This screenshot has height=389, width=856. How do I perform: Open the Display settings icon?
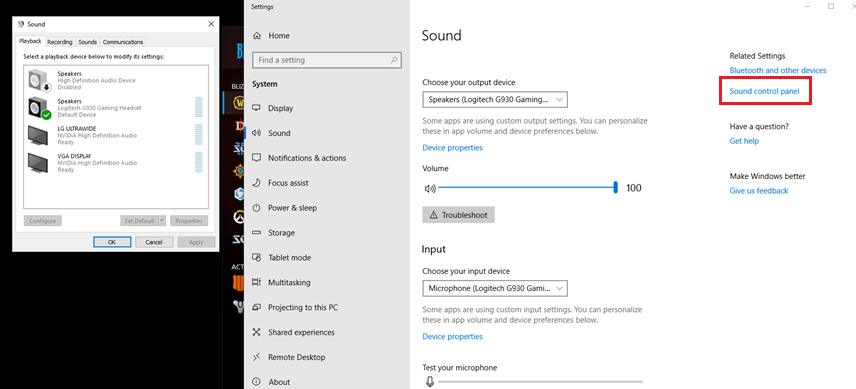(257, 108)
